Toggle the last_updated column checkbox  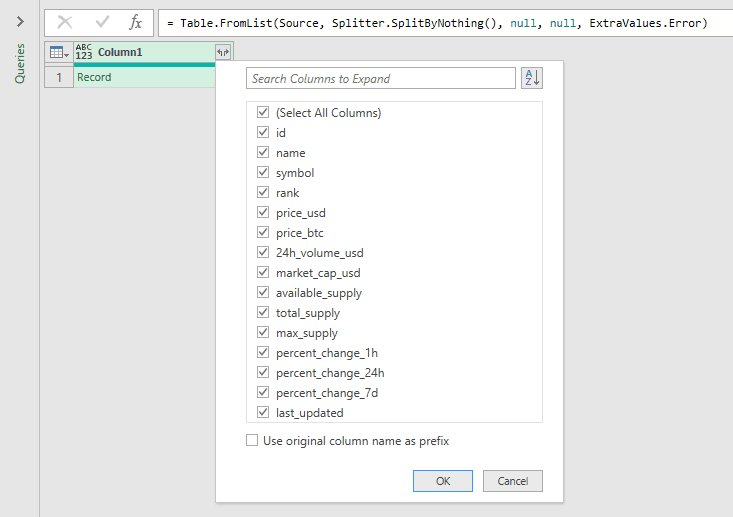pyautogui.click(x=262, y=413)
